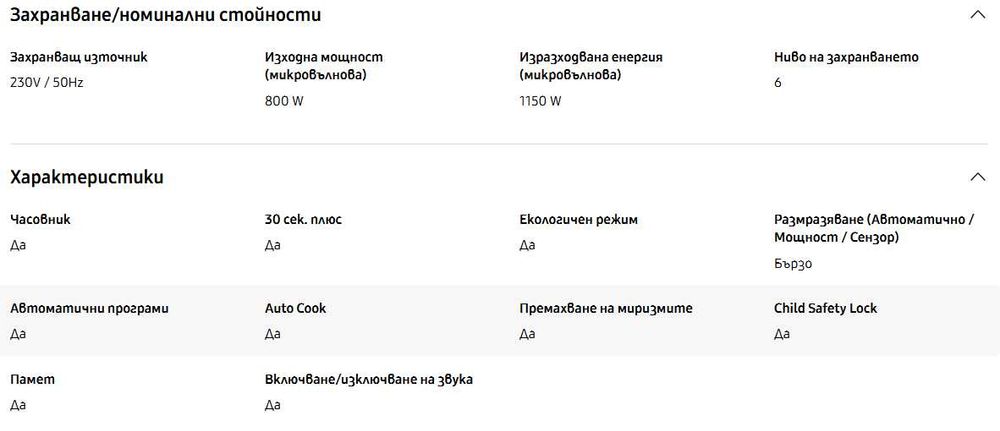Click the Часовник feature label
The width and height of the screenshot is (1000, 431).
pos(40,220)
